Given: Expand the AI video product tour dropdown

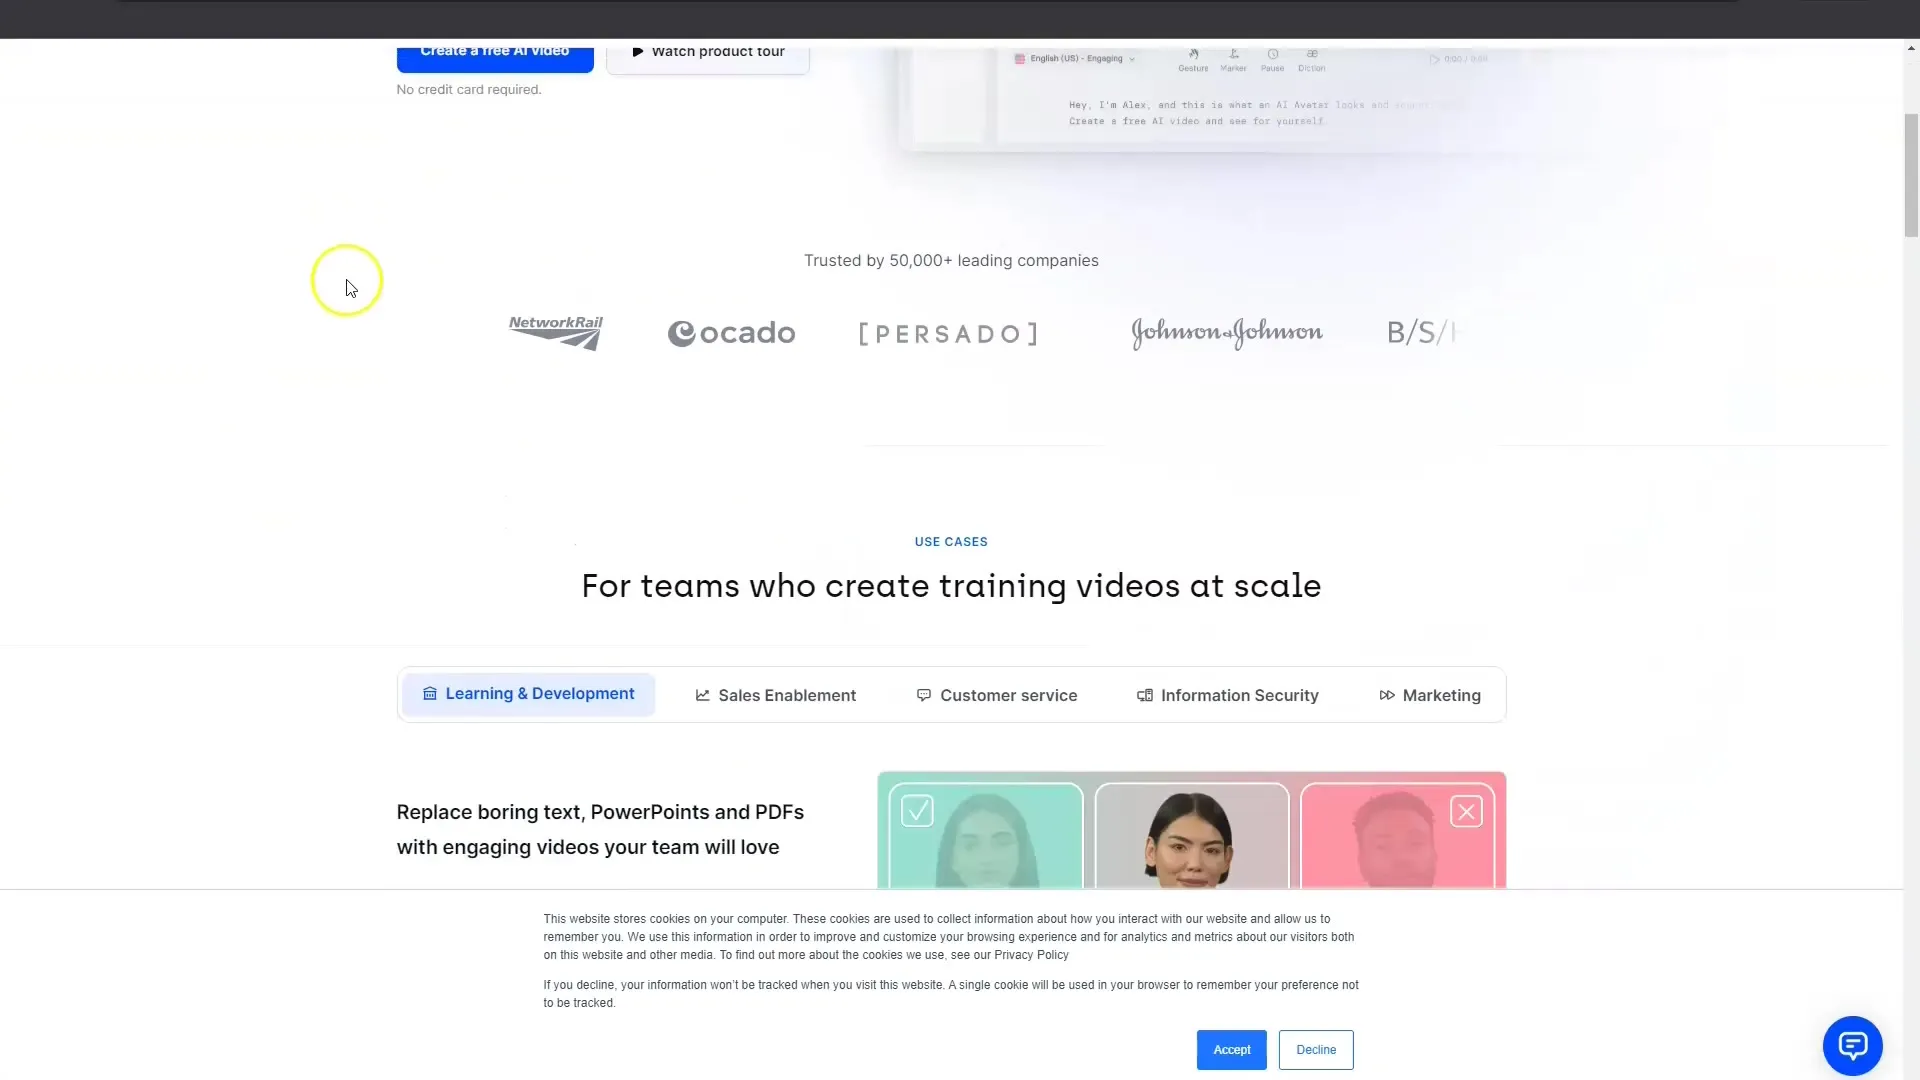Looking at the screenshot, I should pos(707,51).
